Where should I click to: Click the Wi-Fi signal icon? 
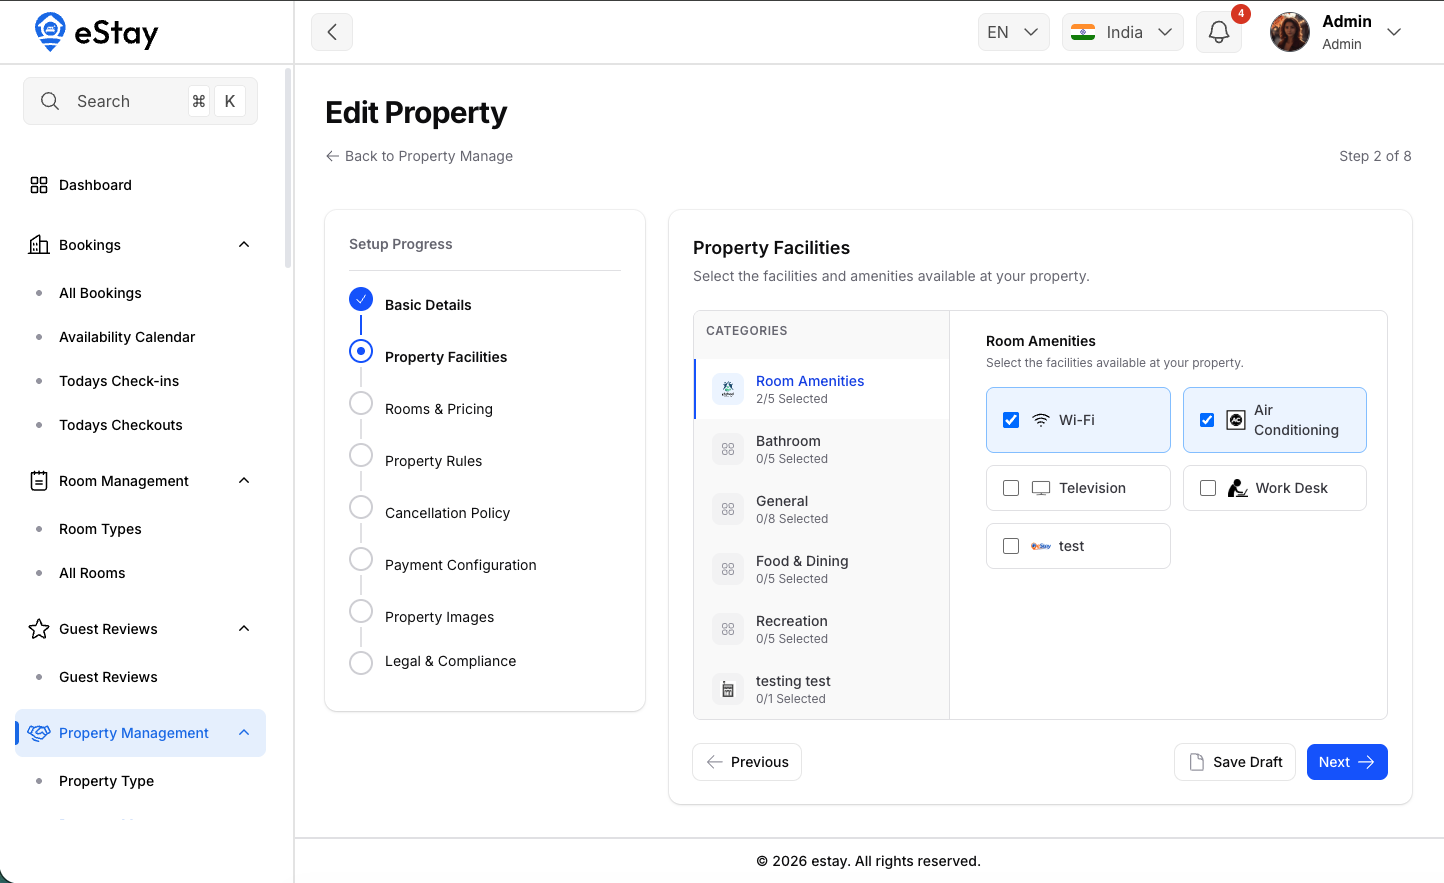(x=1041, y=420)
